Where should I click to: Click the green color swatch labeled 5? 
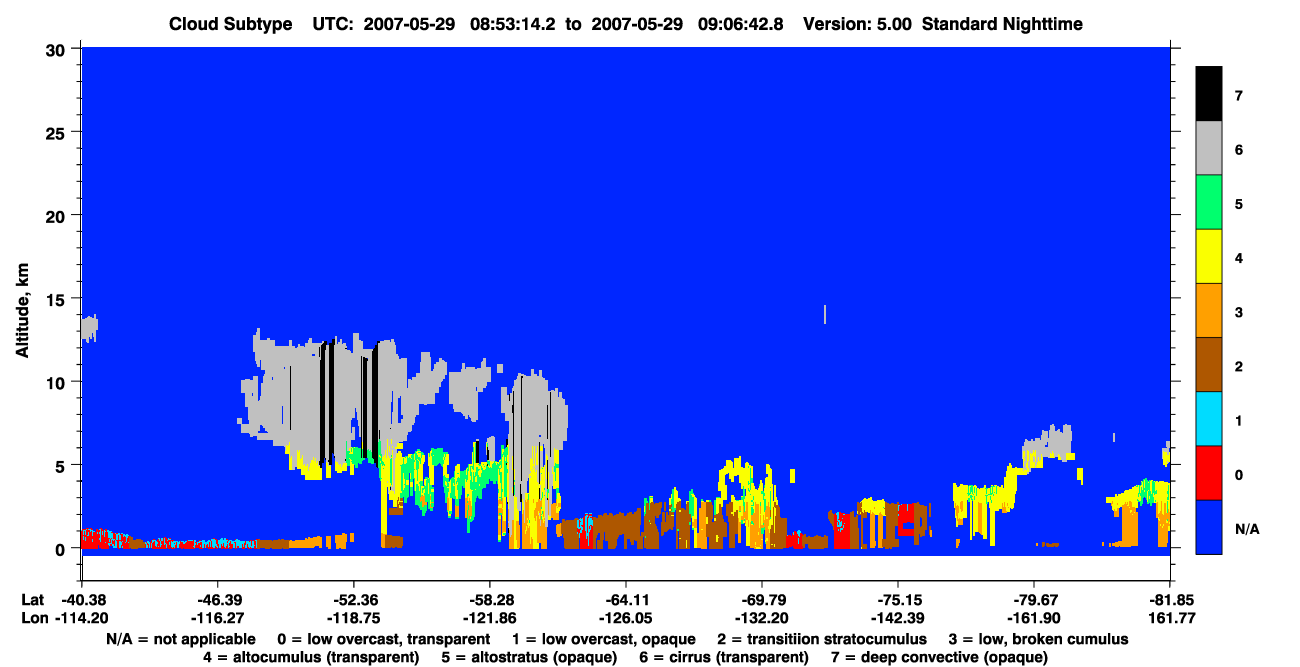(x=1208, y=202)
